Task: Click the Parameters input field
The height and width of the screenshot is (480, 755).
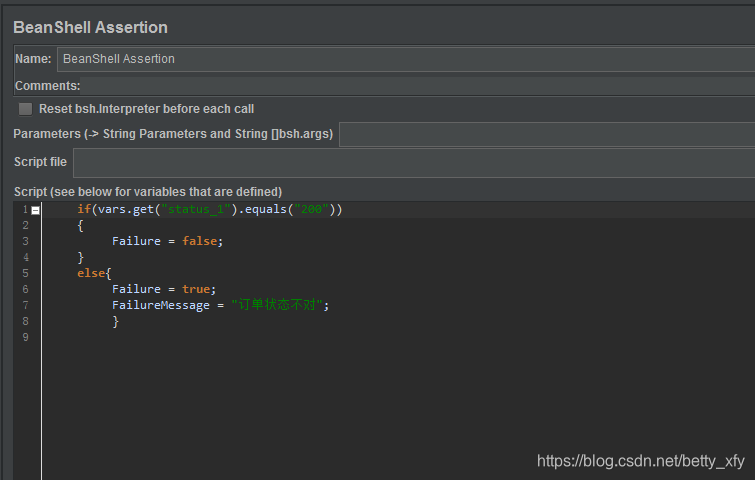Action: (547, 134)
